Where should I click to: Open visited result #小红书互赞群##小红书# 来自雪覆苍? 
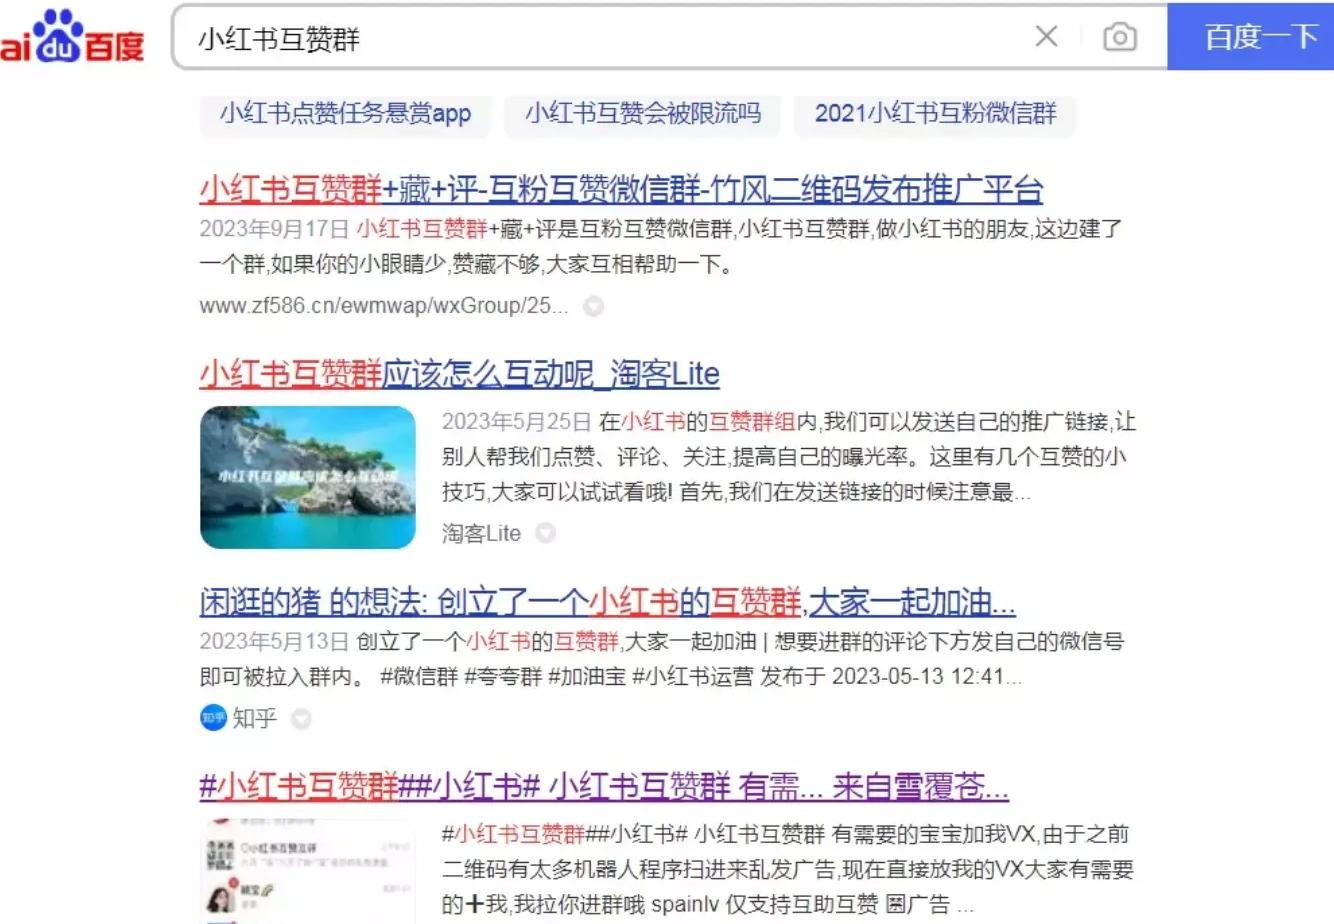point(604,787)
